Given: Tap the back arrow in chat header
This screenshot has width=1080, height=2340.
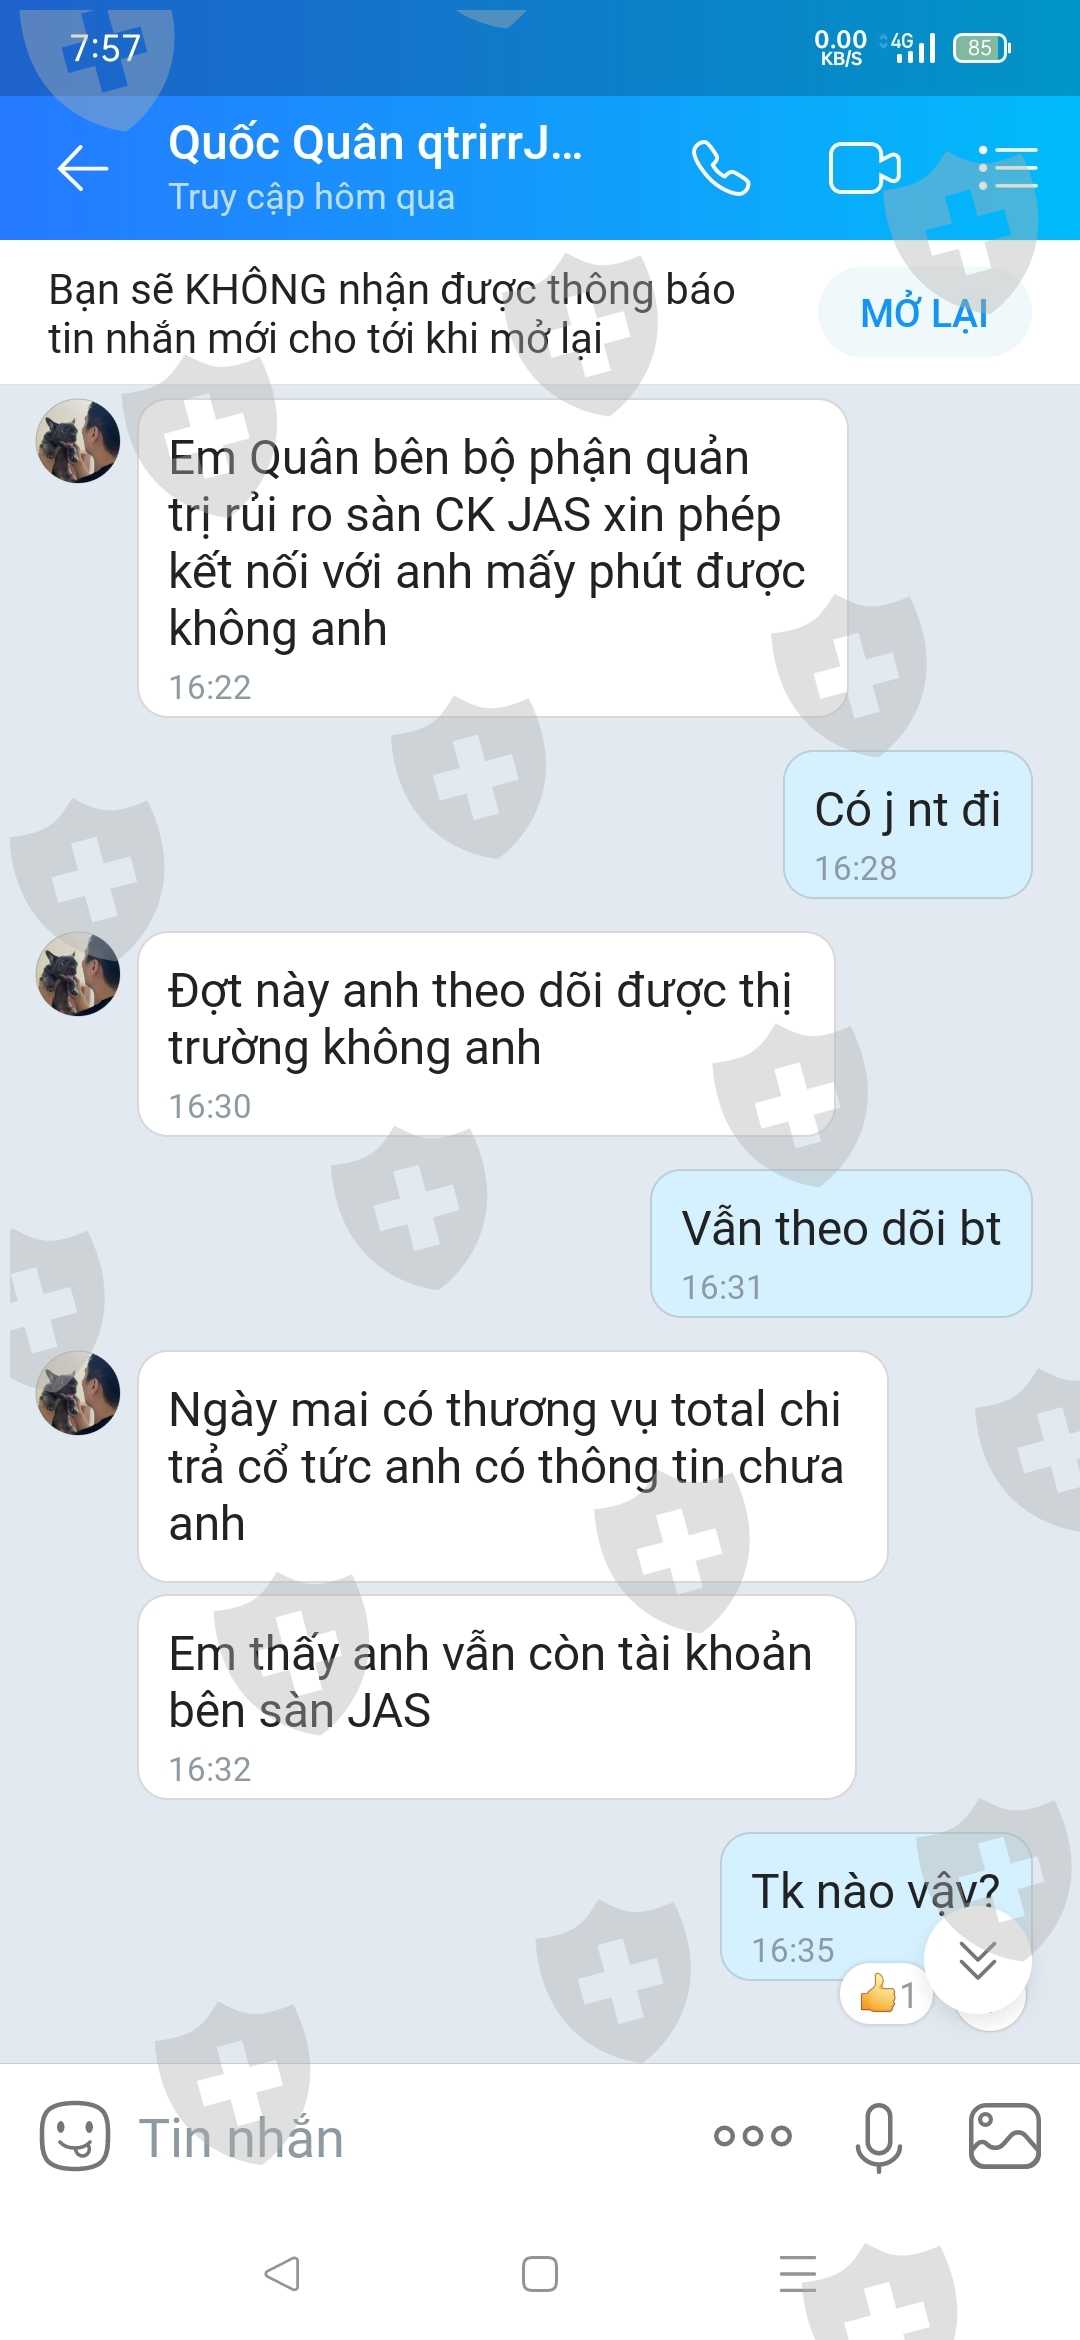Looking at the screenshot, I should click(83, 168).
